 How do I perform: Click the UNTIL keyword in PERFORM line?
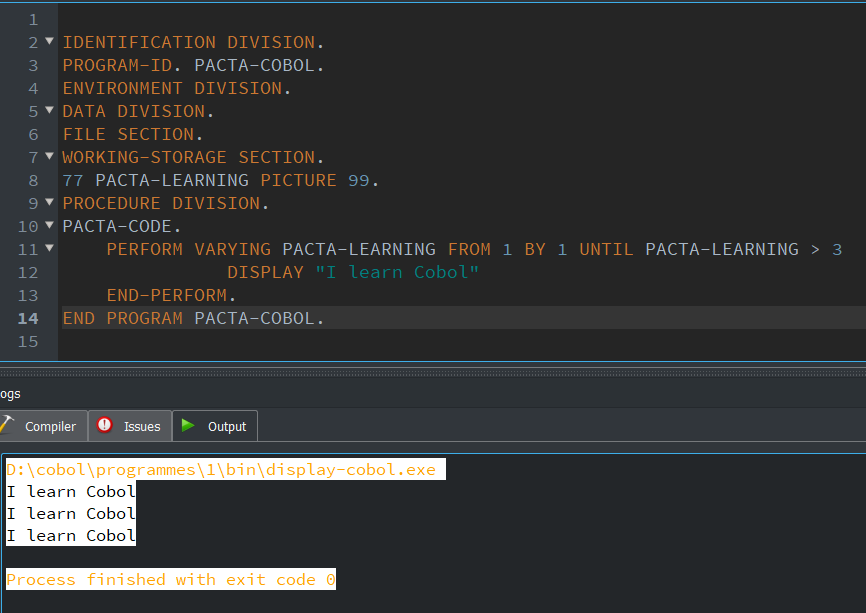click(x=606, y=250)
